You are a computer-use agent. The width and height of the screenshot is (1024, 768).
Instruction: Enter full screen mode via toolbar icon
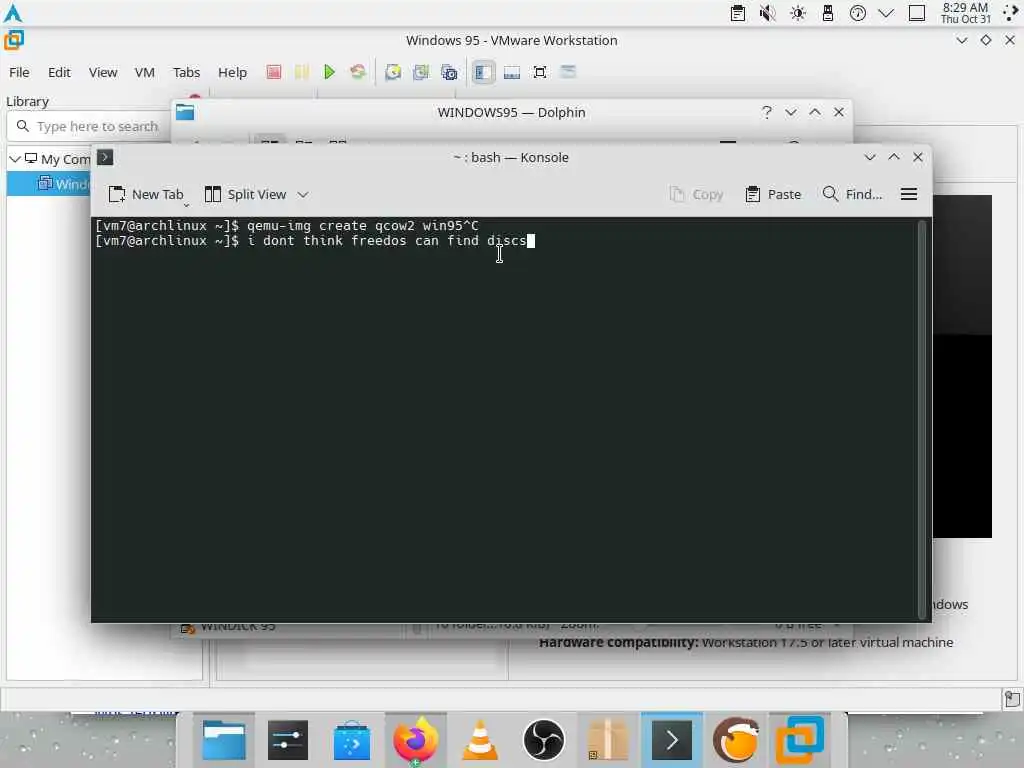point(540,72)
